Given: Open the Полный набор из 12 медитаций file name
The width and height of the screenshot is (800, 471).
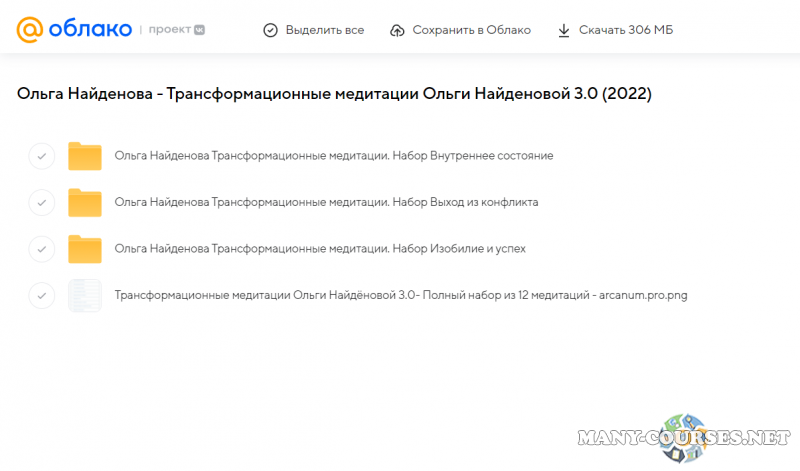Looking at the screenshot, I should 401,295.
